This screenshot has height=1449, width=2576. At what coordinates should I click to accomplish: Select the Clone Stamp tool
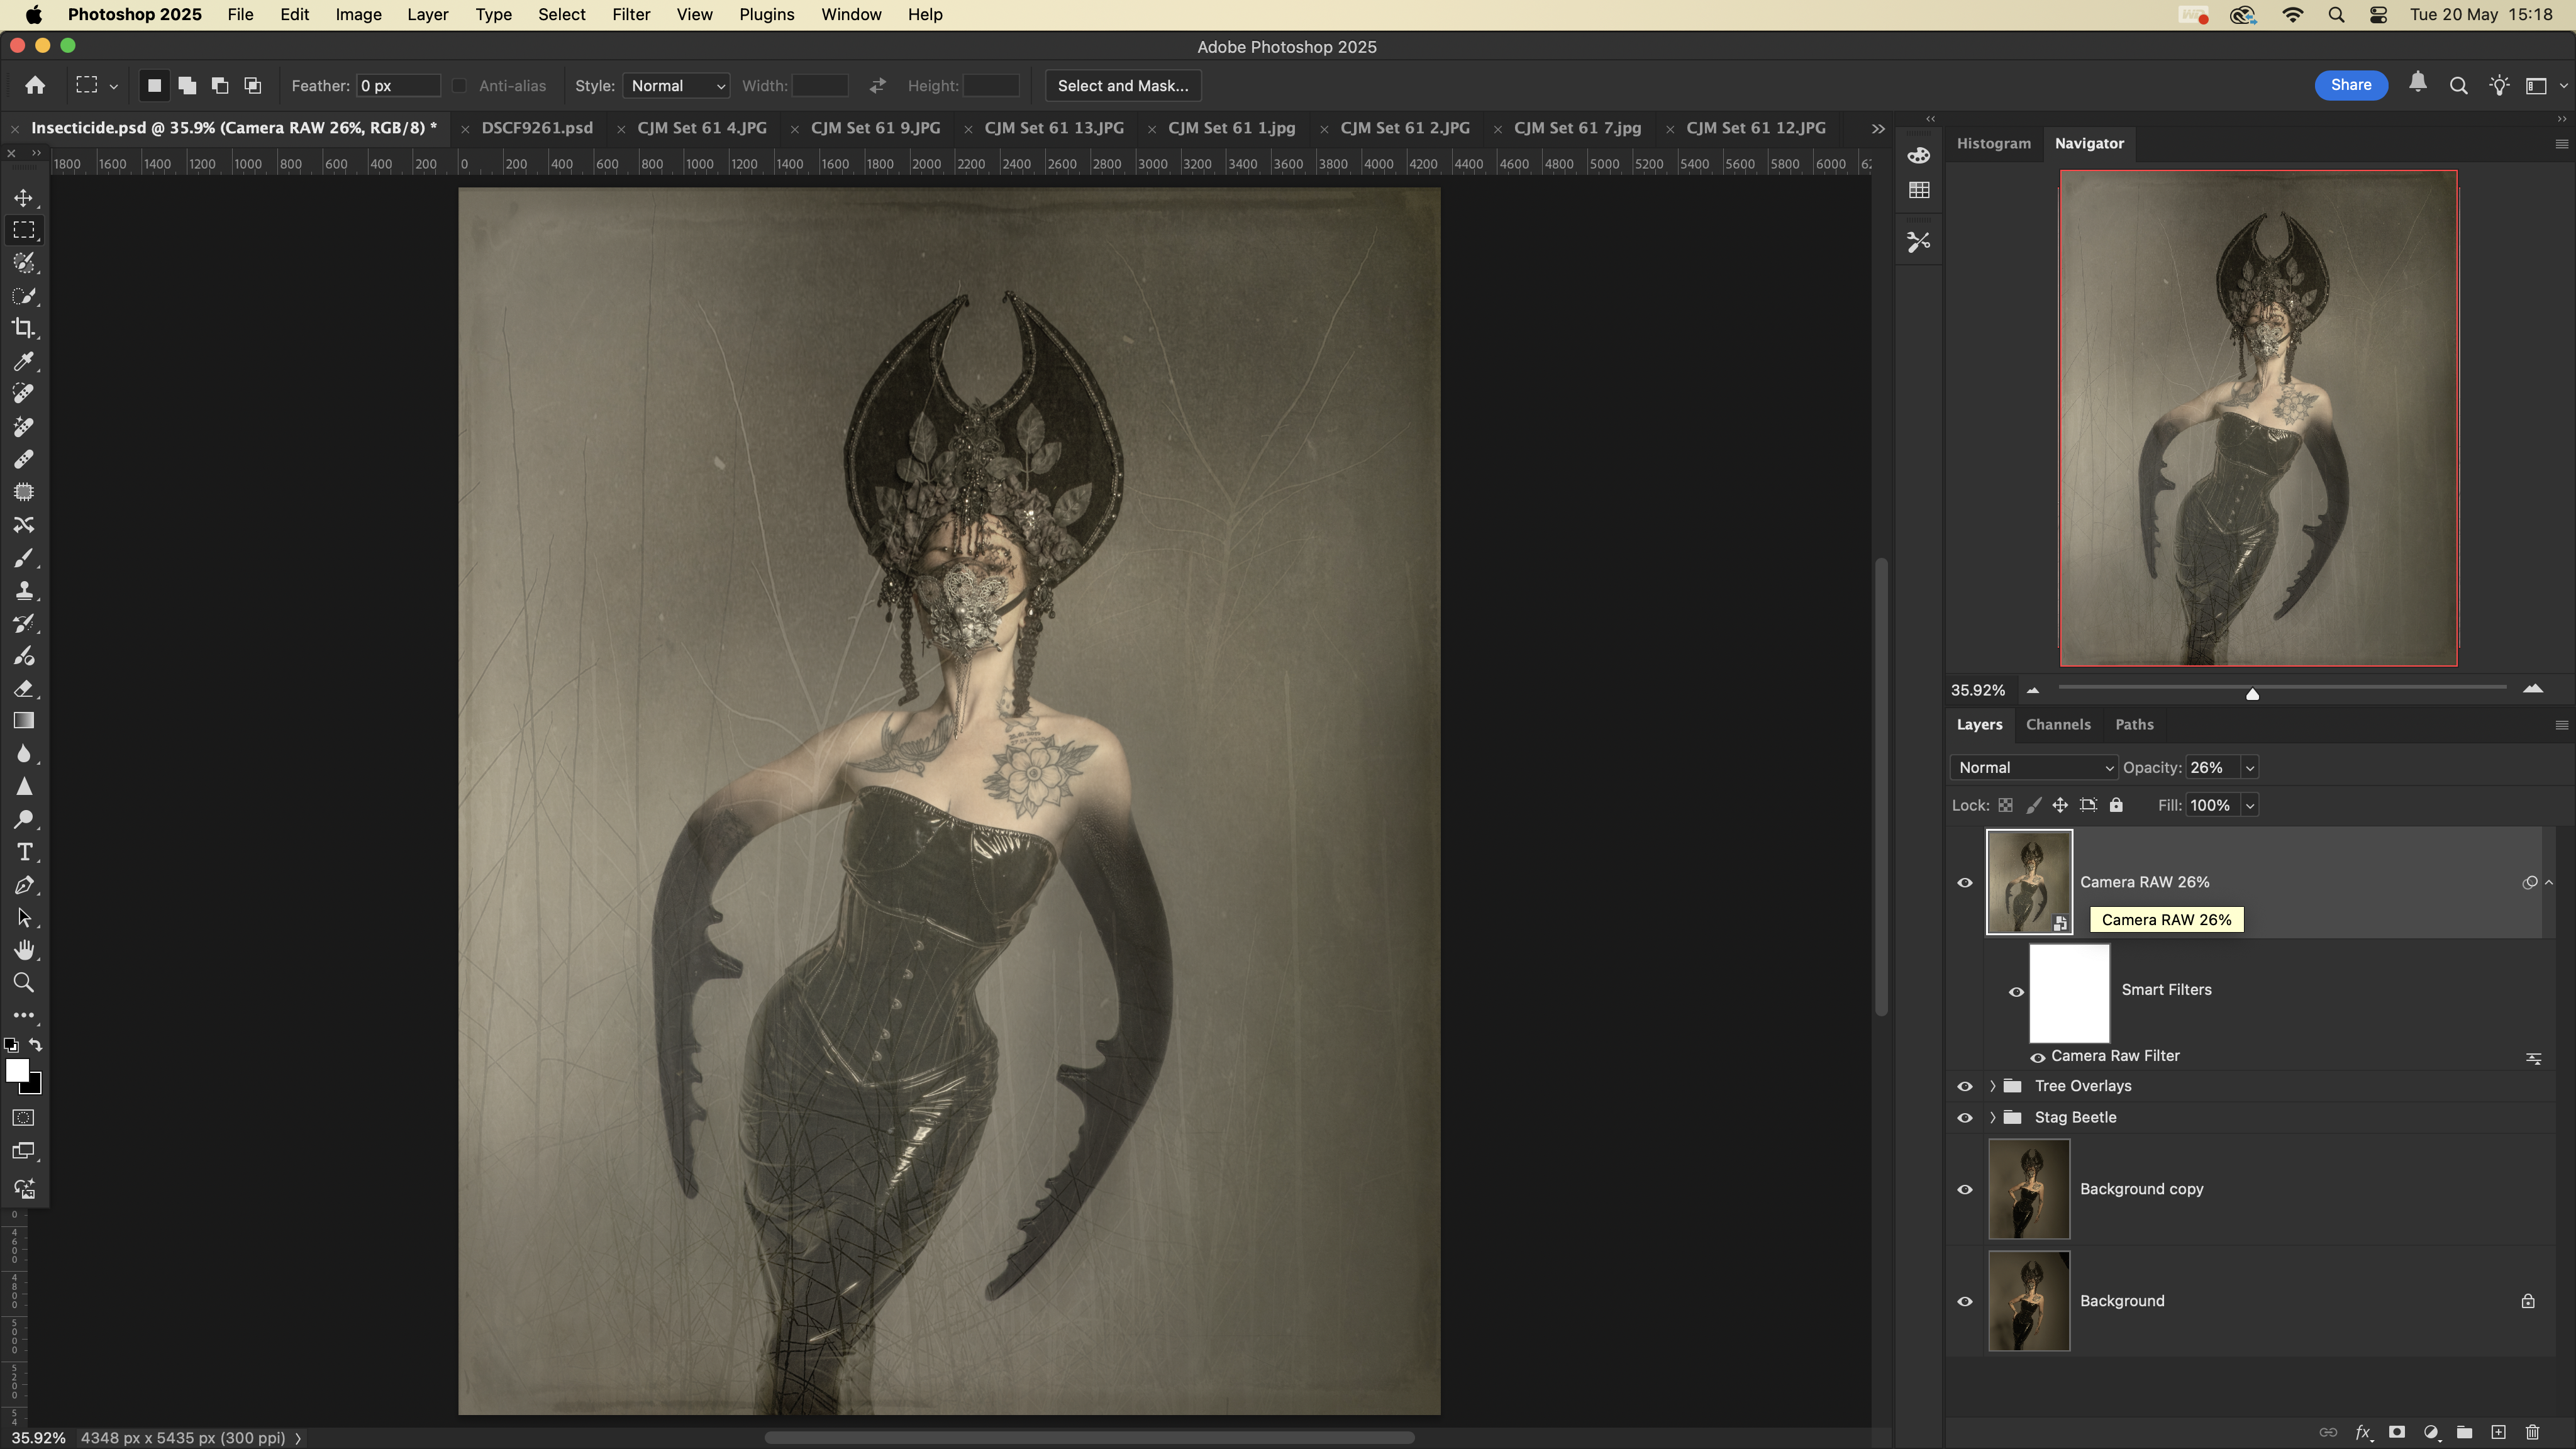24,590
